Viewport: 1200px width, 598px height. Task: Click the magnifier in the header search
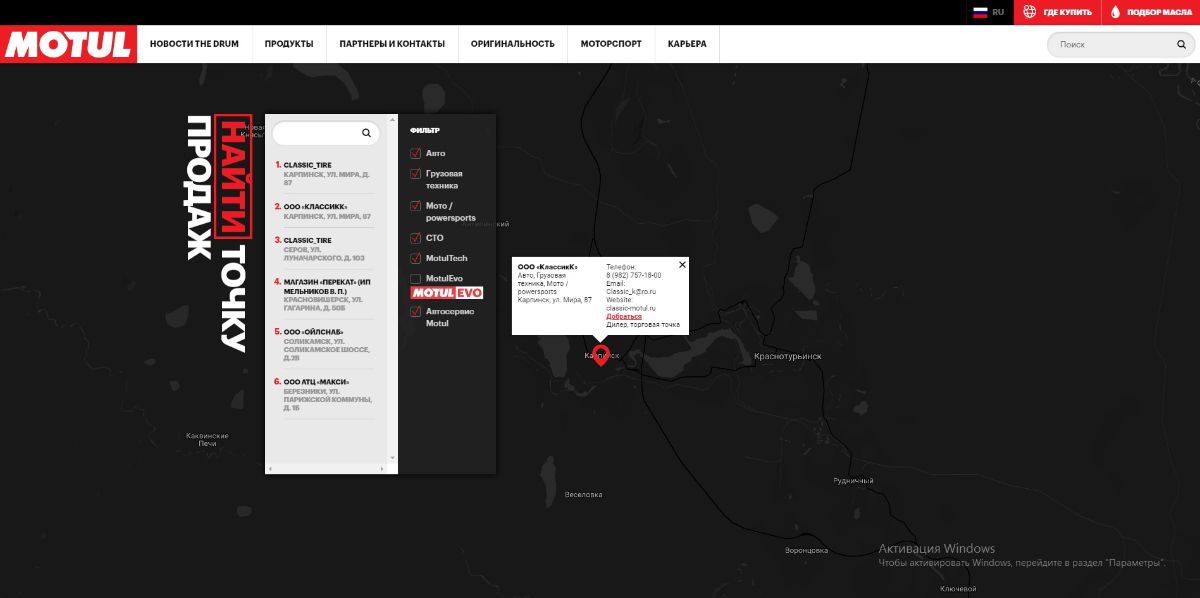[x=1181, y=45]
